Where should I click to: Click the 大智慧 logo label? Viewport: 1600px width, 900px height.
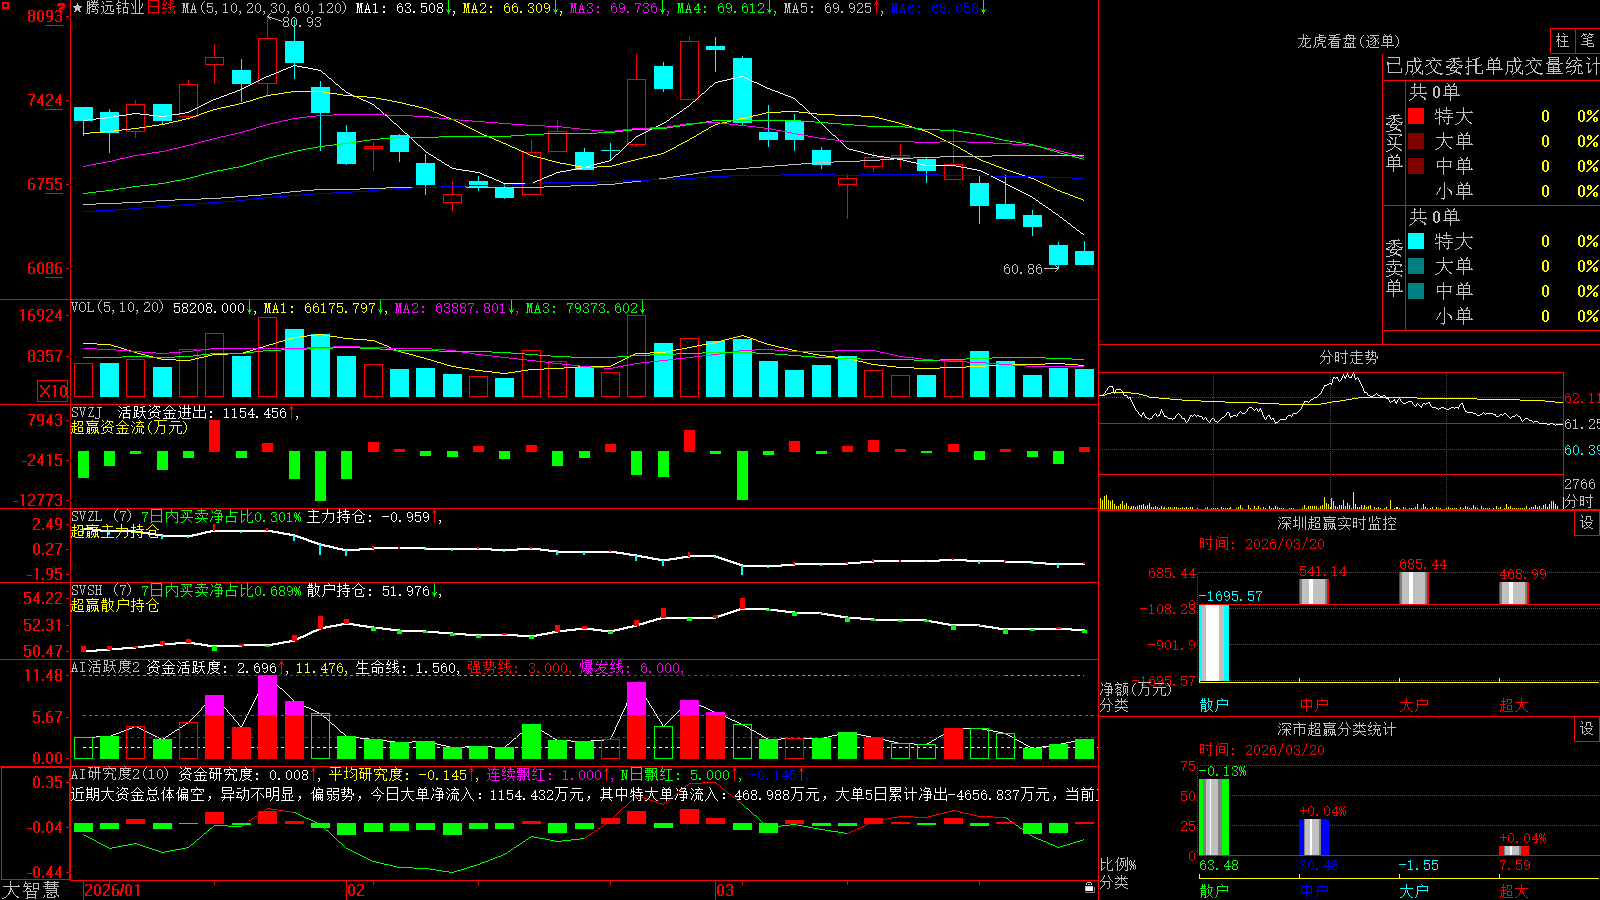click(31, 890)
